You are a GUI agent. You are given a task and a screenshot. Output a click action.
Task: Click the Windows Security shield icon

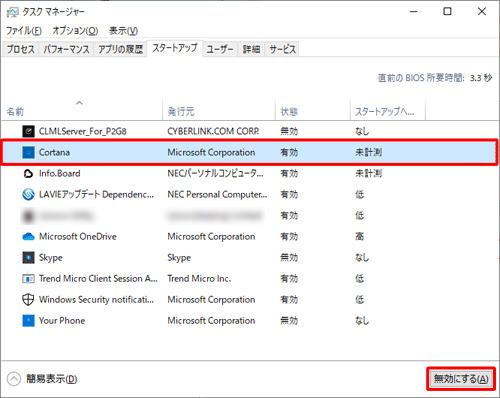pos(28,300)
